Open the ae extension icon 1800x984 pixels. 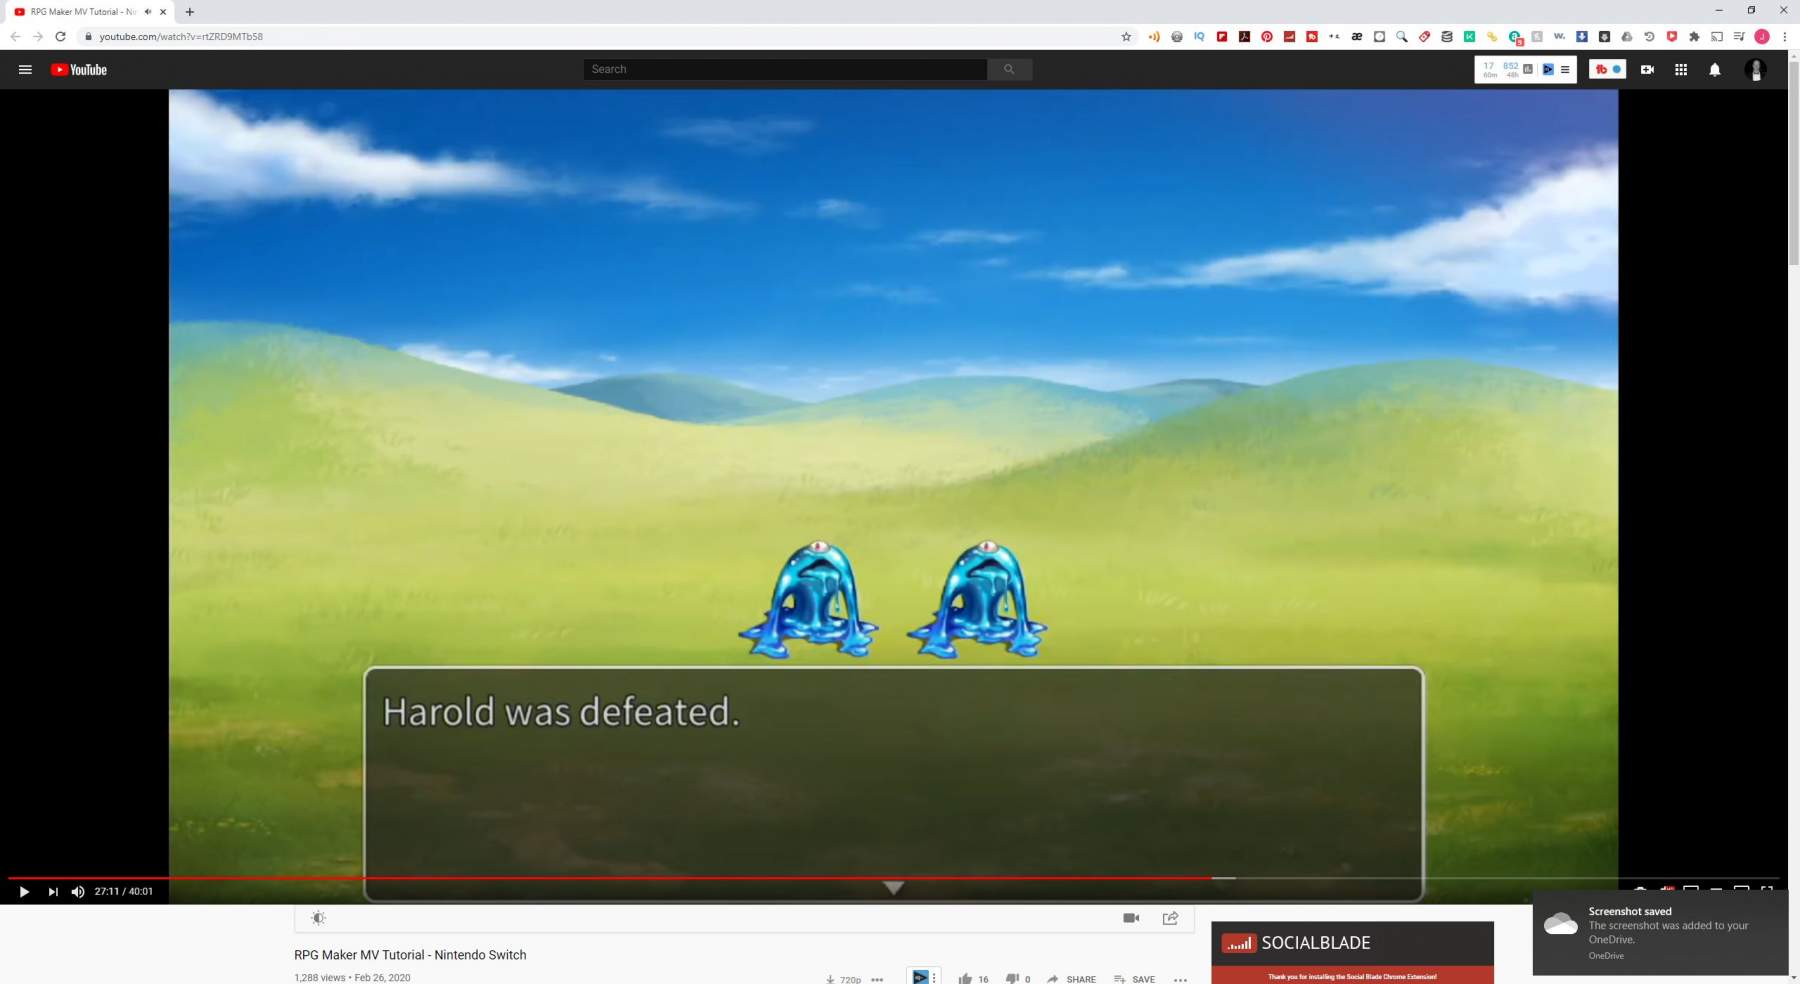pyautogui.click(x=1357, y=36)
